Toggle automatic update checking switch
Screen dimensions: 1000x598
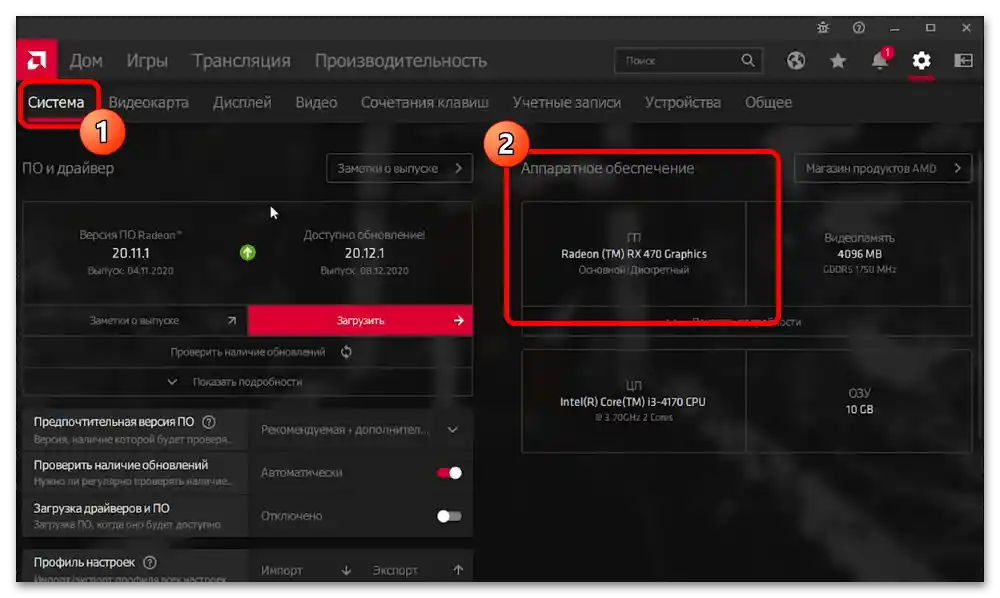pos(449,472)
